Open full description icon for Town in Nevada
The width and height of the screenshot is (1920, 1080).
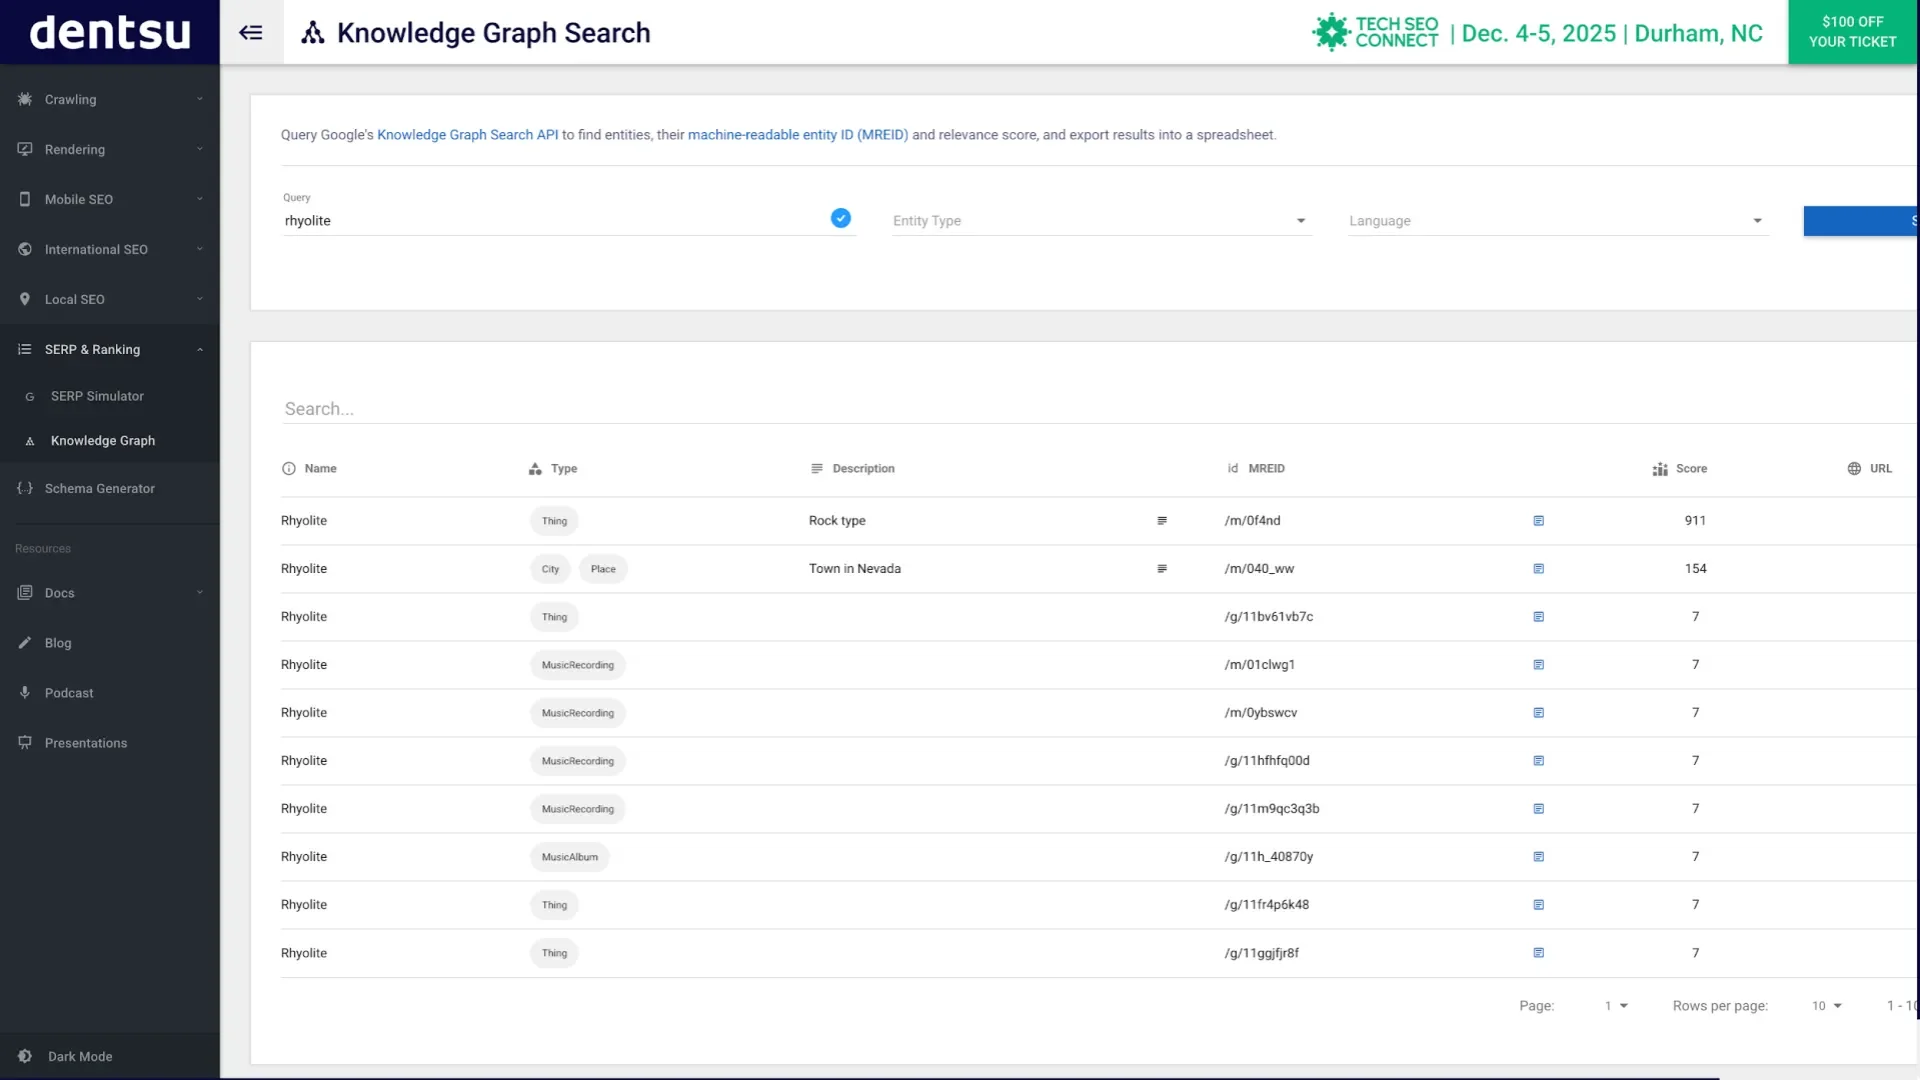tap(1162, 569)
